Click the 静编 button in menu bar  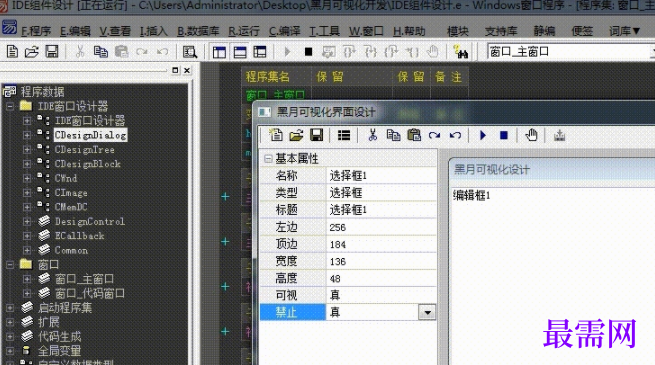[x=544, y=31]
